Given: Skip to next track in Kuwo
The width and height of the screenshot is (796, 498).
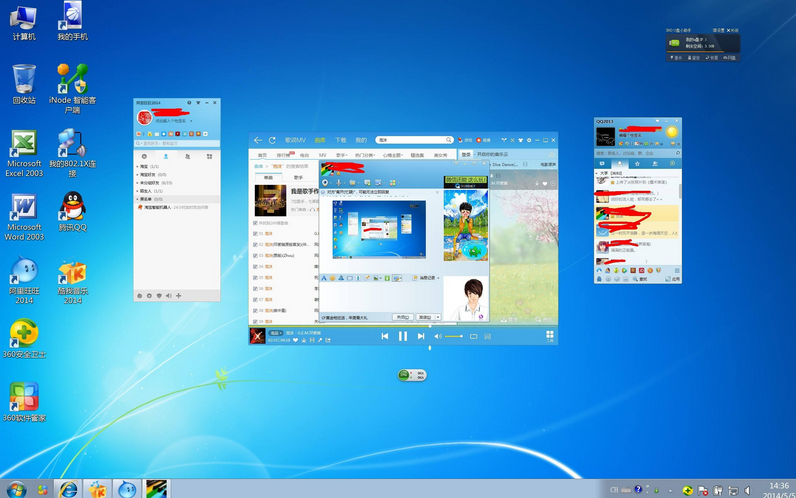Looking at the screenshot, I should click(x=421, y=336).
